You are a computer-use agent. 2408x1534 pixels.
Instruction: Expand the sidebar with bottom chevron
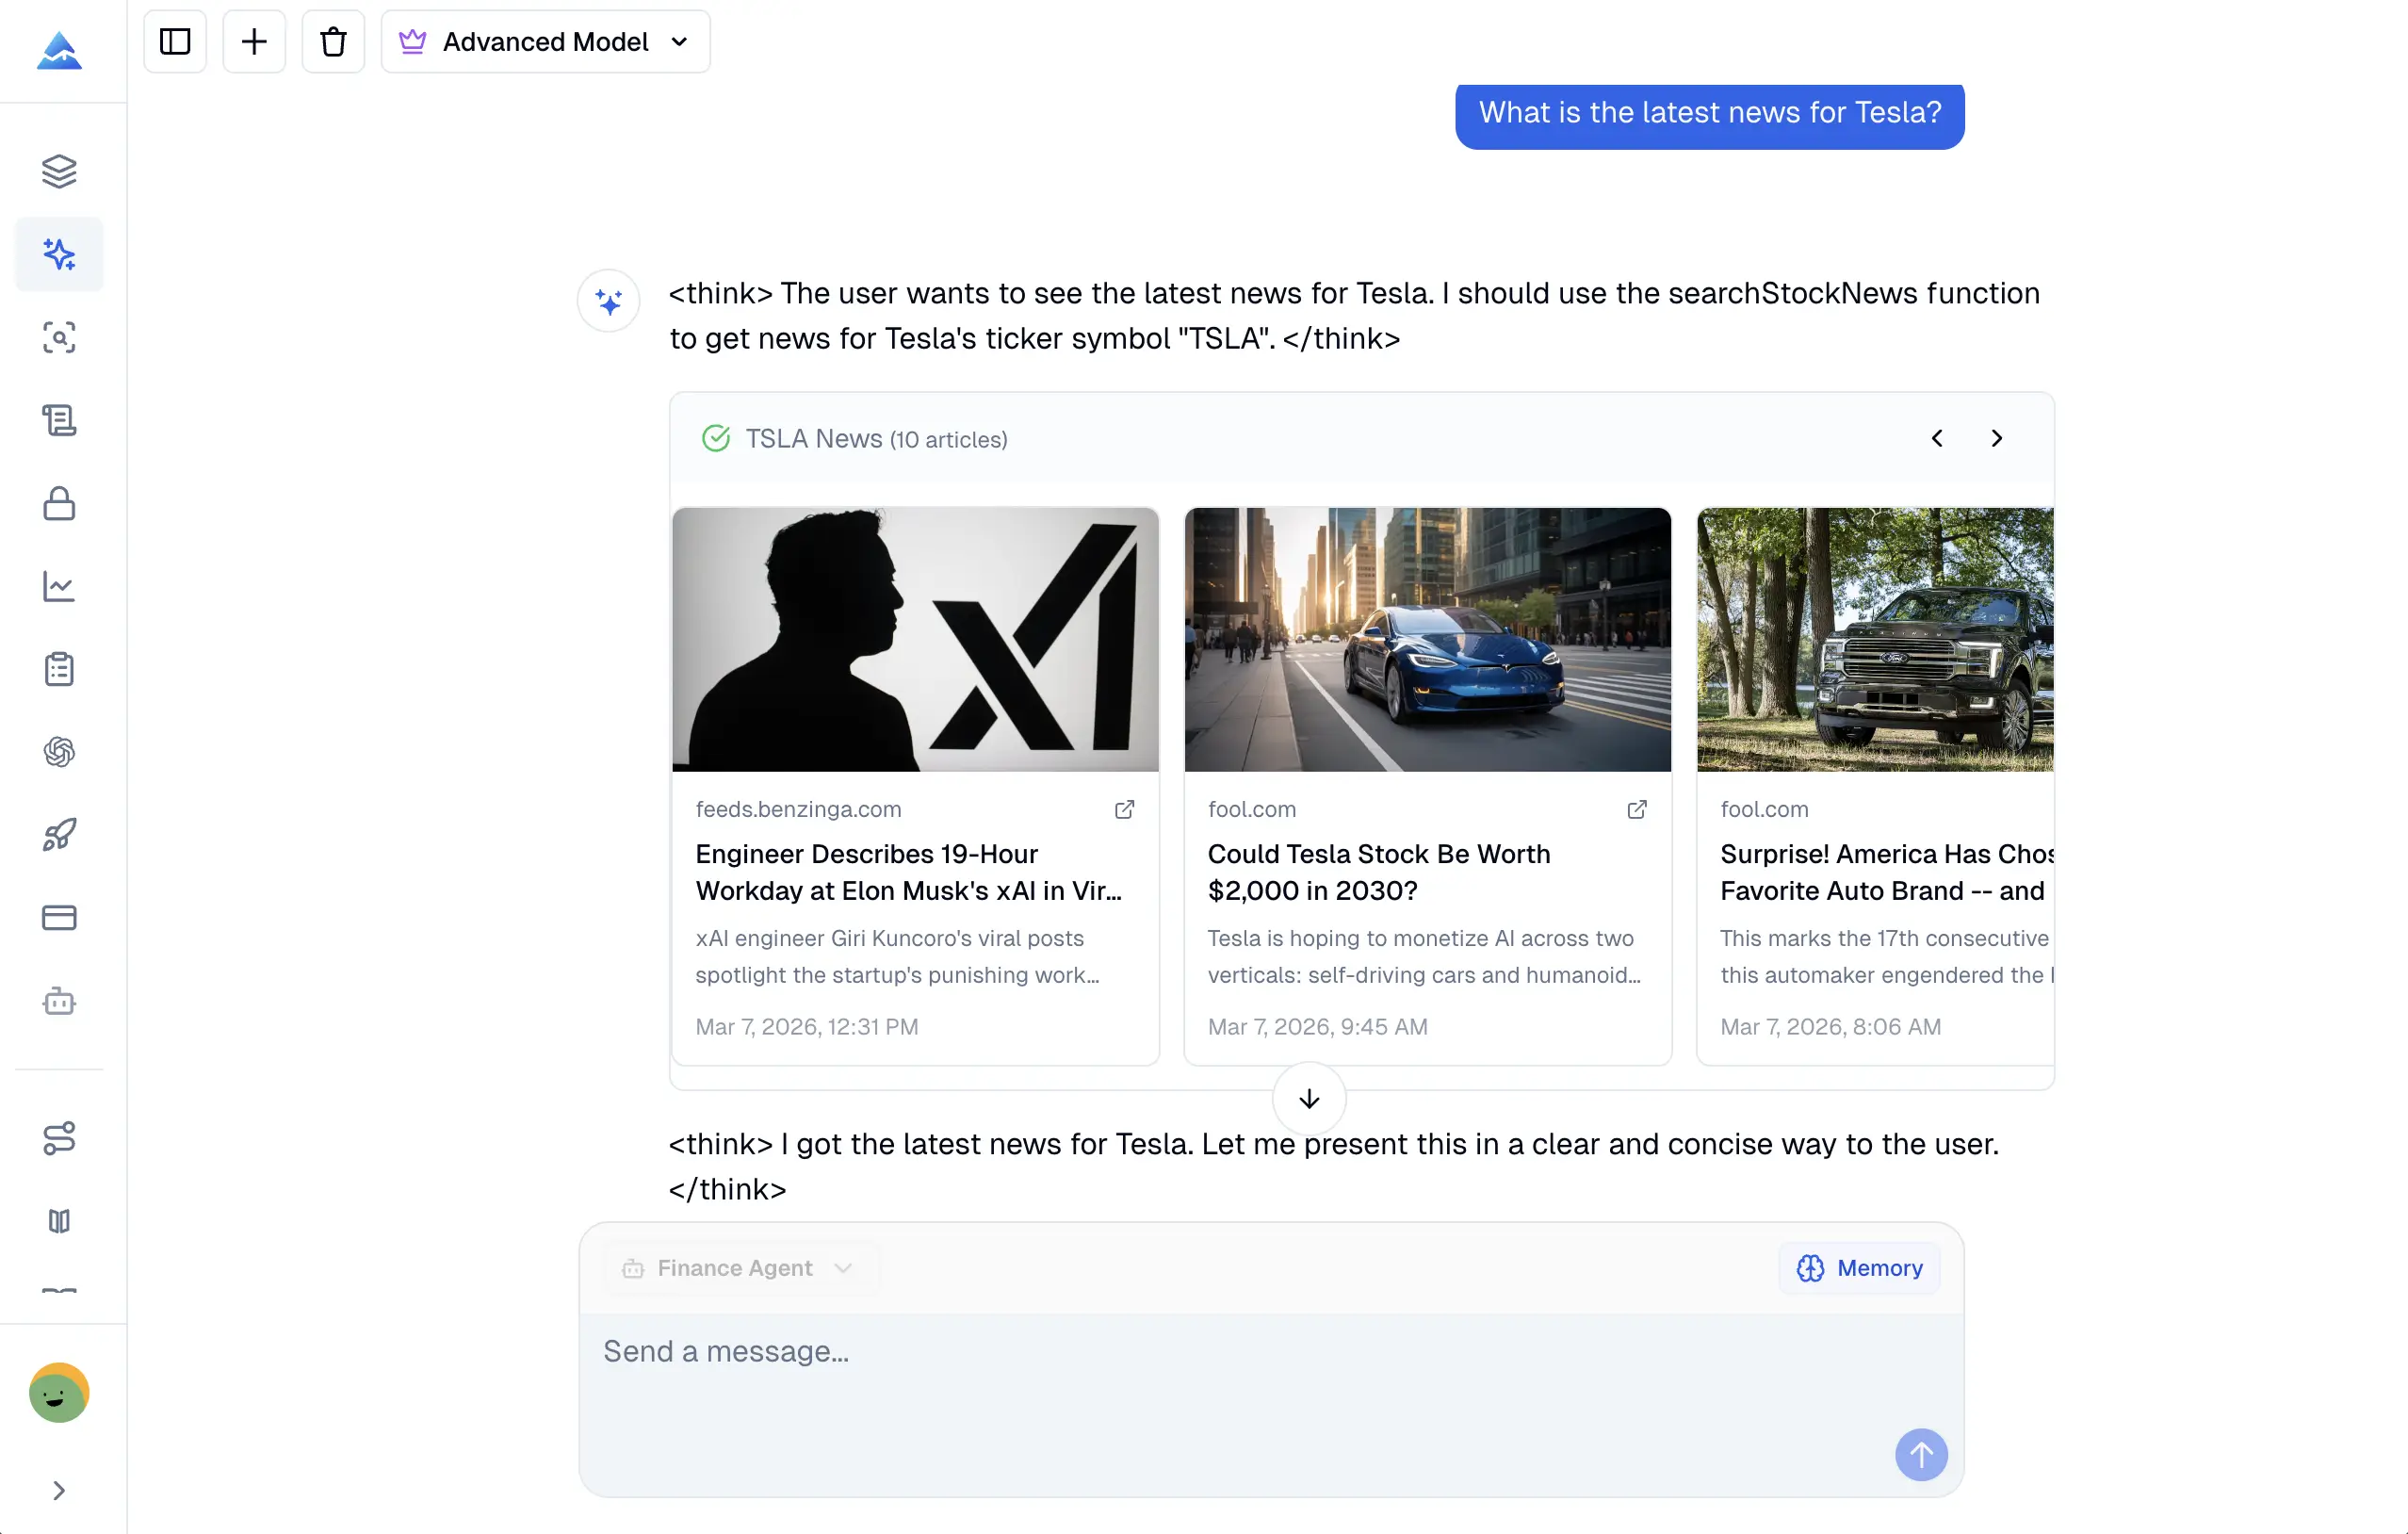point(59,1490)
